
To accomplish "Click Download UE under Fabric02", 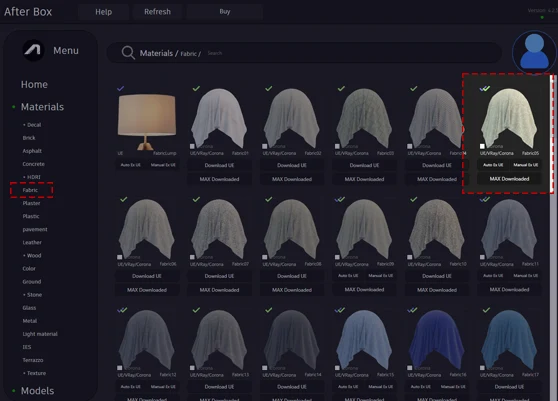I will (292, 165).
